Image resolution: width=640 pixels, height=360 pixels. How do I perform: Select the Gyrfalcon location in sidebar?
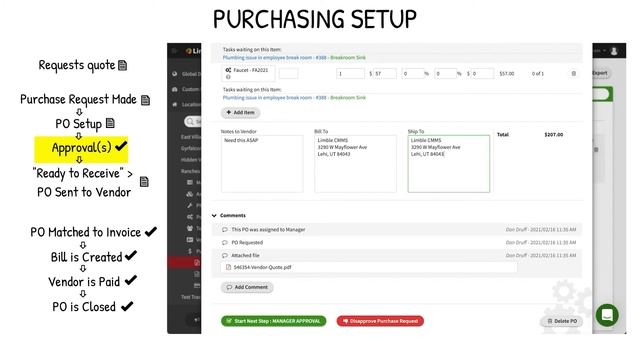tap(191, 148)
